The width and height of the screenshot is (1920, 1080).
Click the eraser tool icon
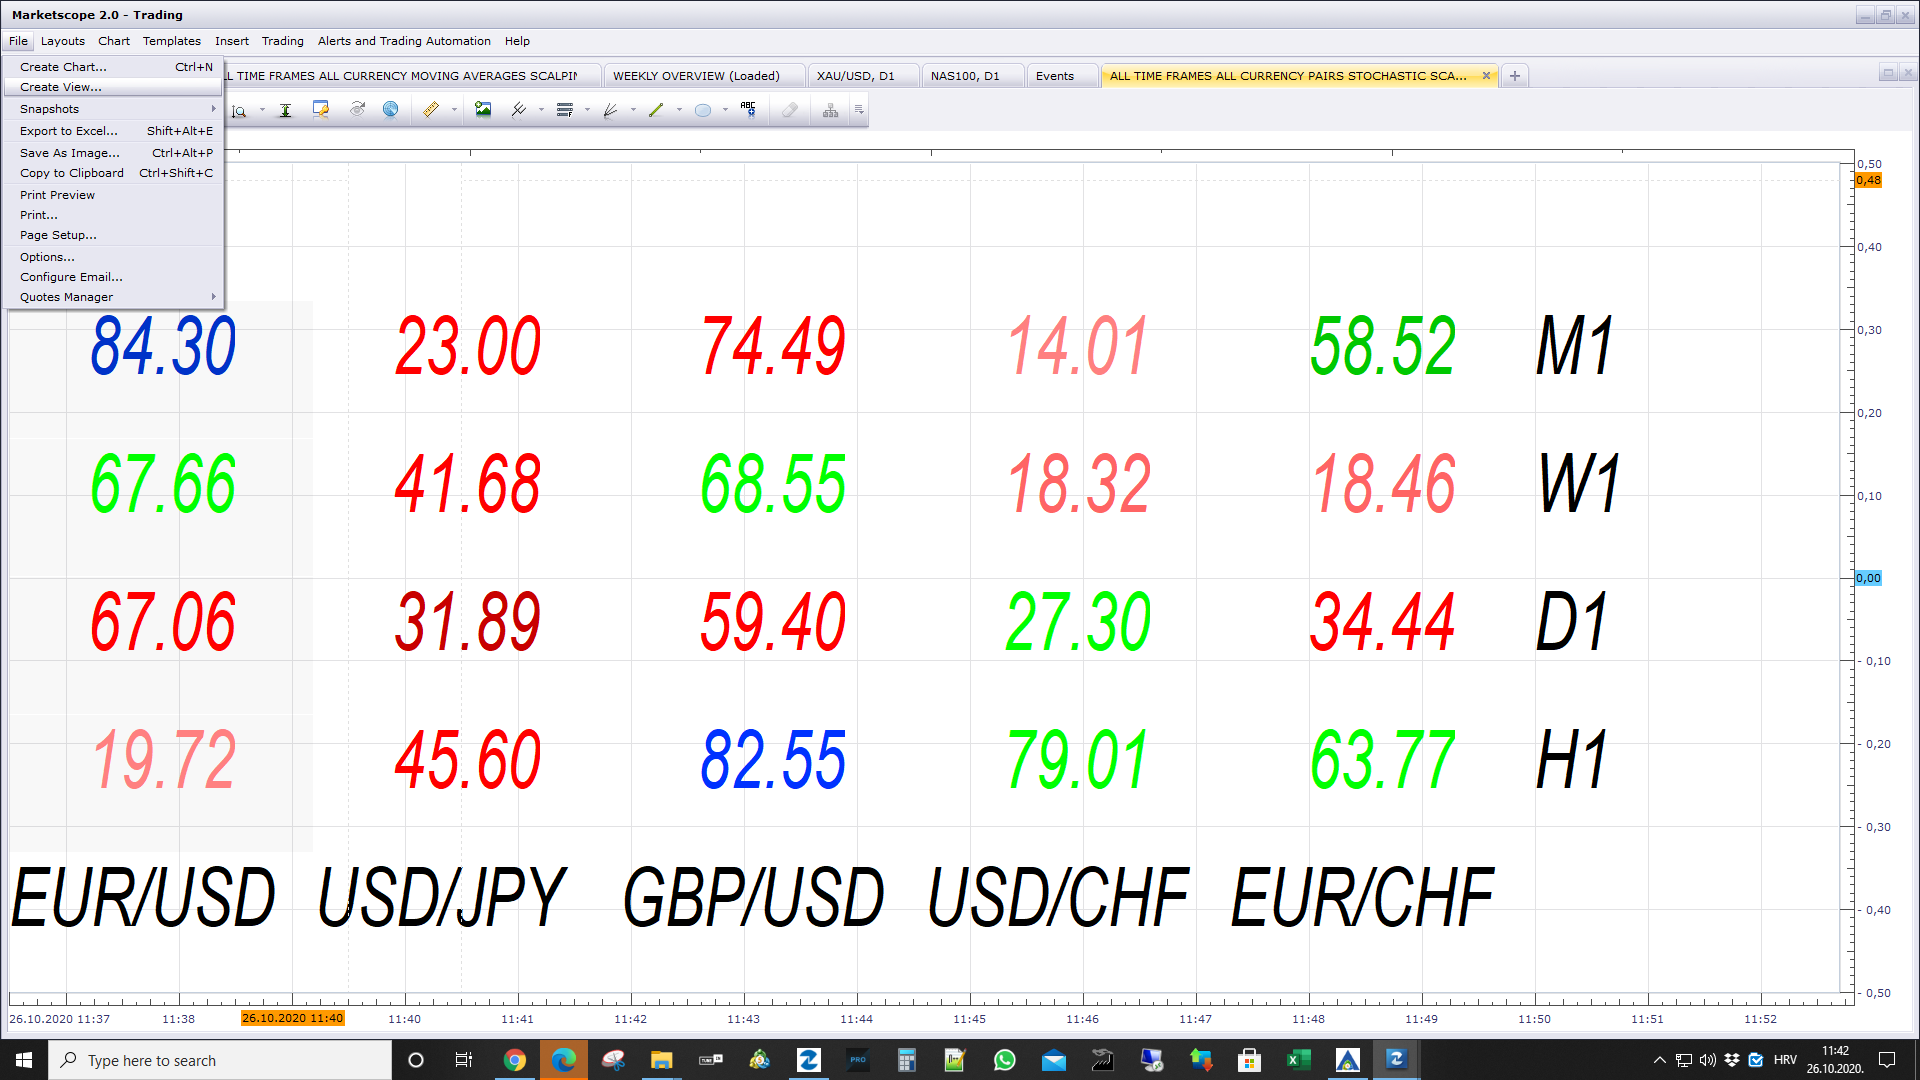point(790,110)
